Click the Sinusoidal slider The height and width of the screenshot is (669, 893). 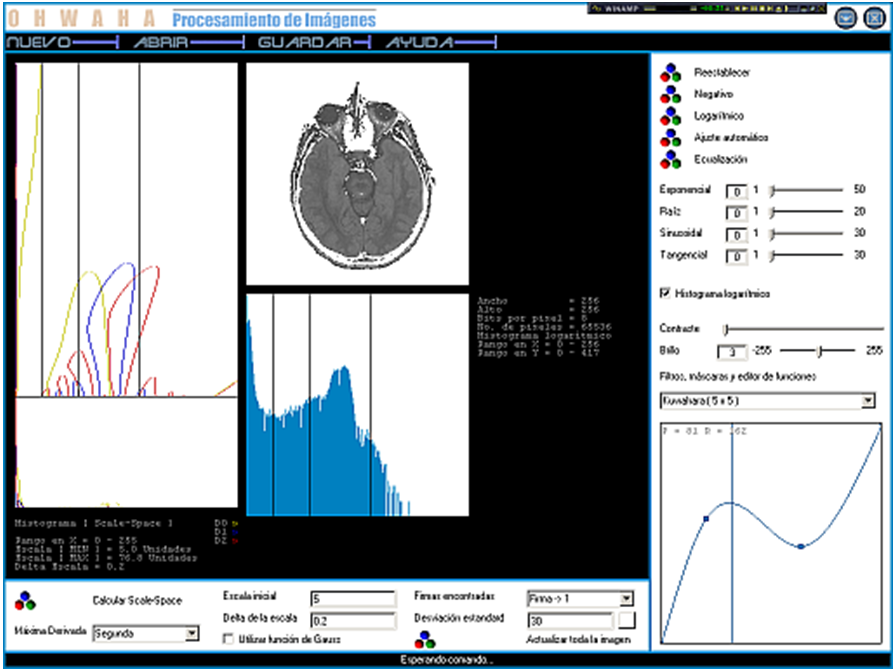pyautogui.click(x=806, y=233)
